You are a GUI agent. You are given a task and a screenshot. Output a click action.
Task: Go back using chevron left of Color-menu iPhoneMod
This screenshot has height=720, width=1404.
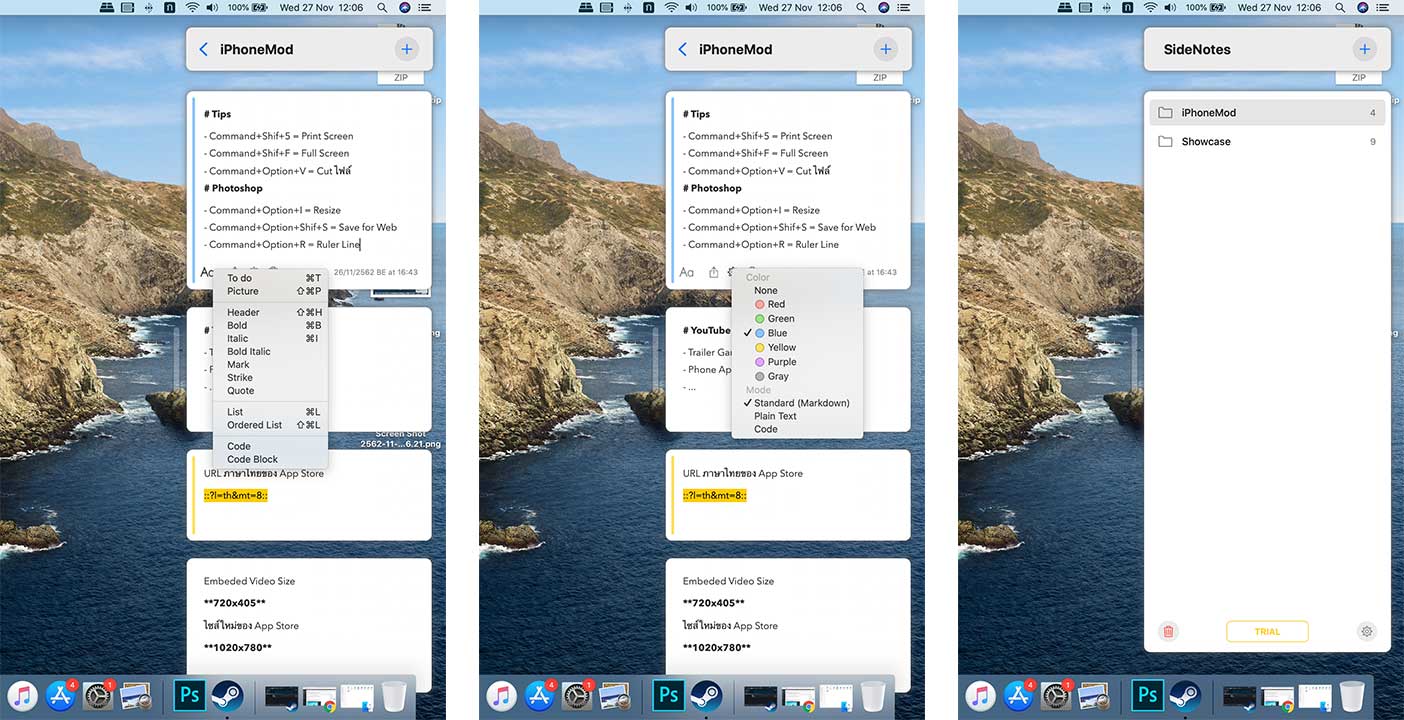[683, 49]
